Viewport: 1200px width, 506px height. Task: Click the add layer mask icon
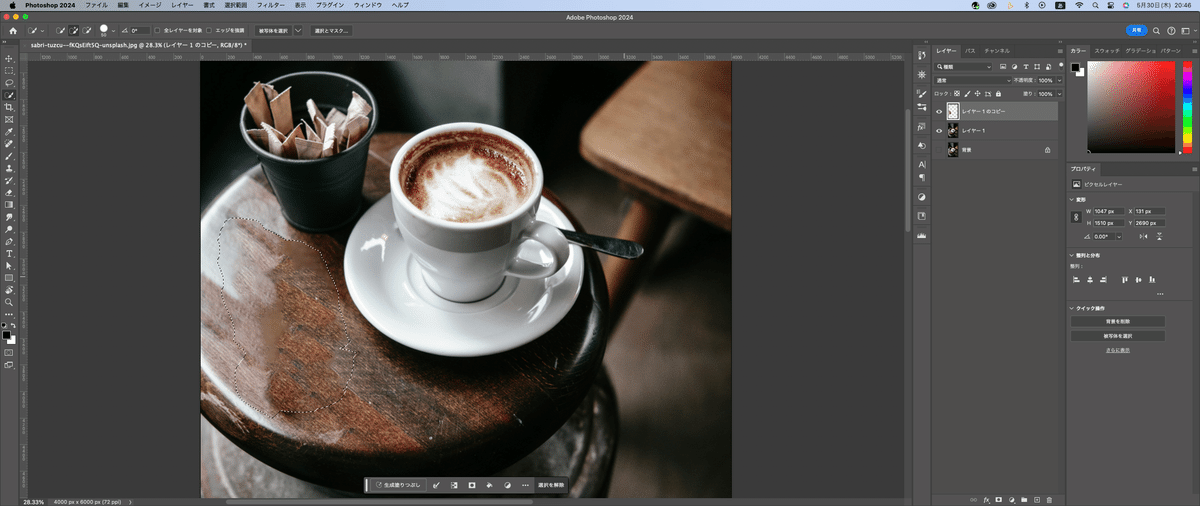click(x=998, y=499)
